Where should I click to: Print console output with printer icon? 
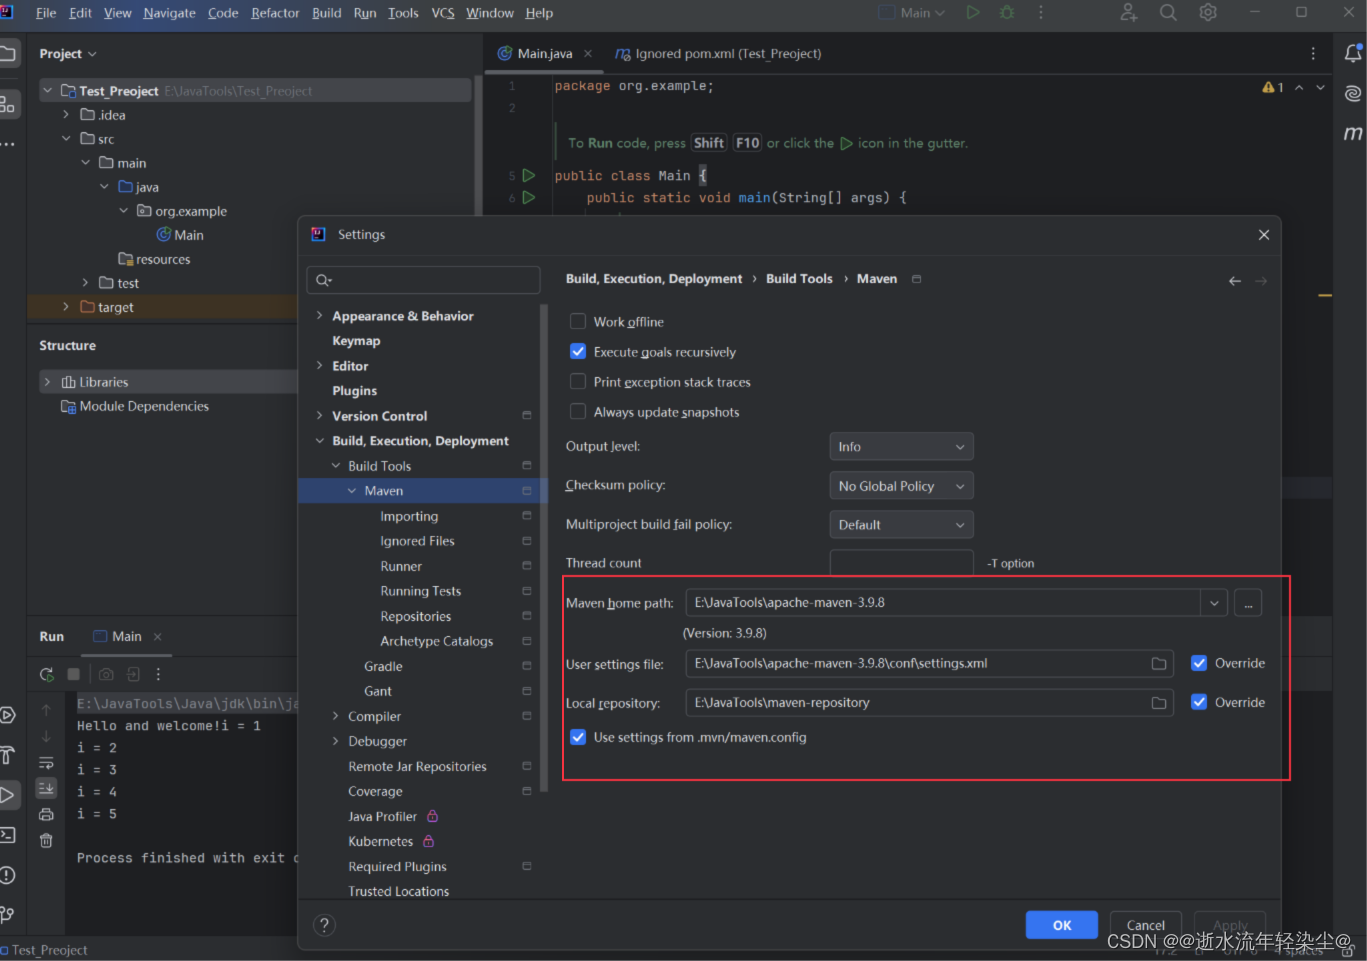click(x=46, y=814)
